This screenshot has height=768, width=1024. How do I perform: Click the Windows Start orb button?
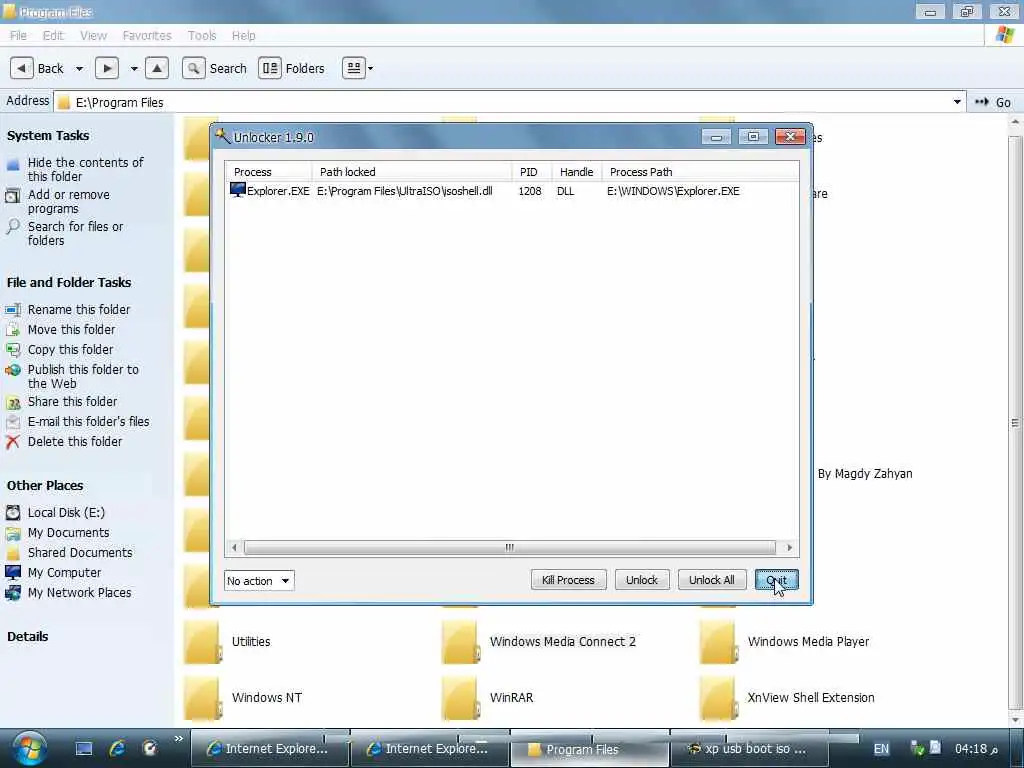click(x=27, y=748)
